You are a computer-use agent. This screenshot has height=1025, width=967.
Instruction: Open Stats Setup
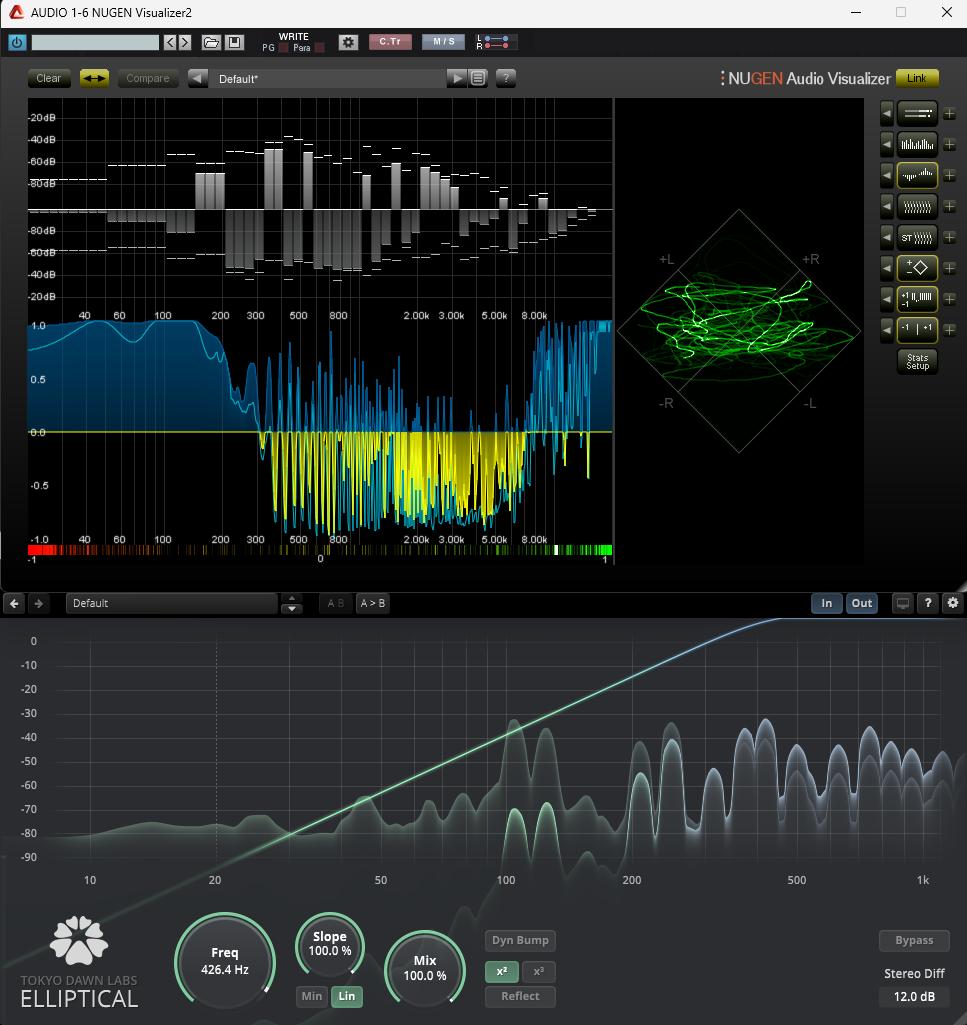917,361
